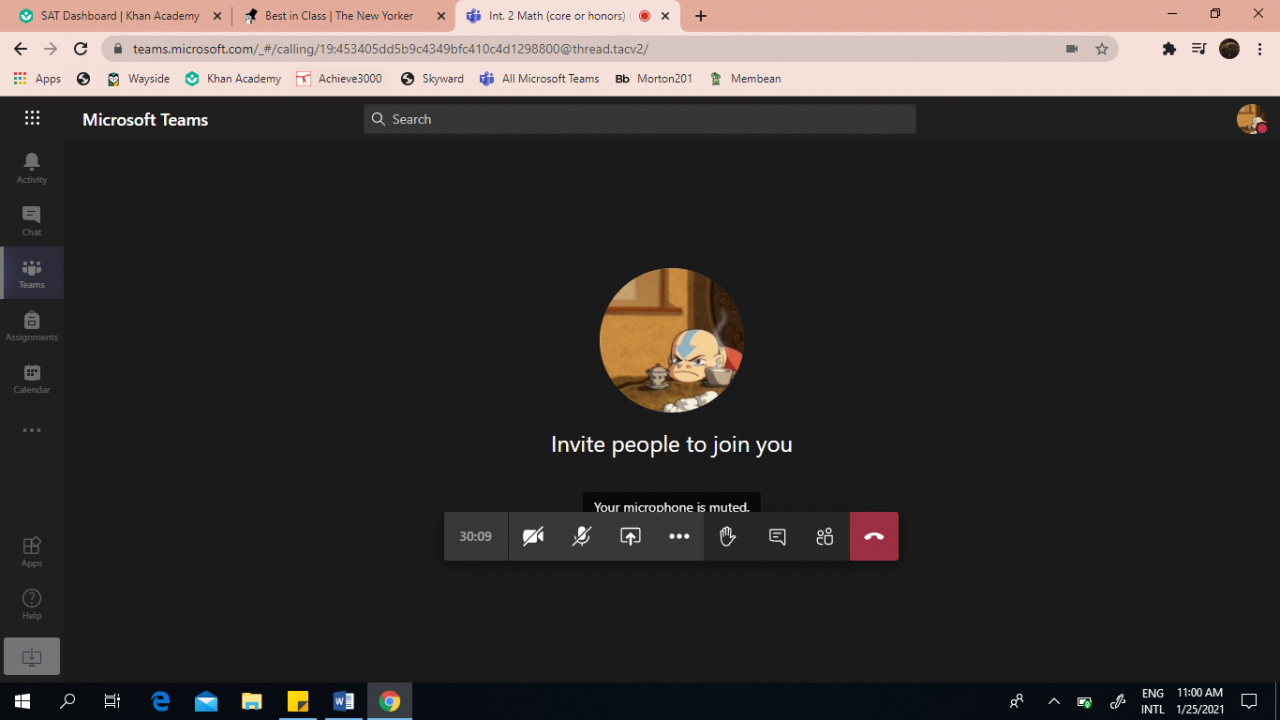Viewport: 1280px width, 720px height.
Task: Open the Windows Start menu
Action: (22, 702)
